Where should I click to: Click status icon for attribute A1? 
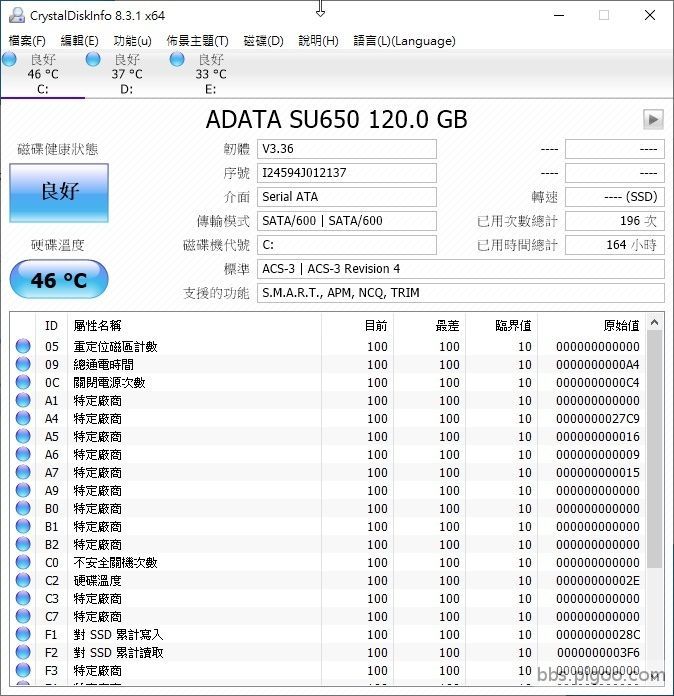click(23, 400)
